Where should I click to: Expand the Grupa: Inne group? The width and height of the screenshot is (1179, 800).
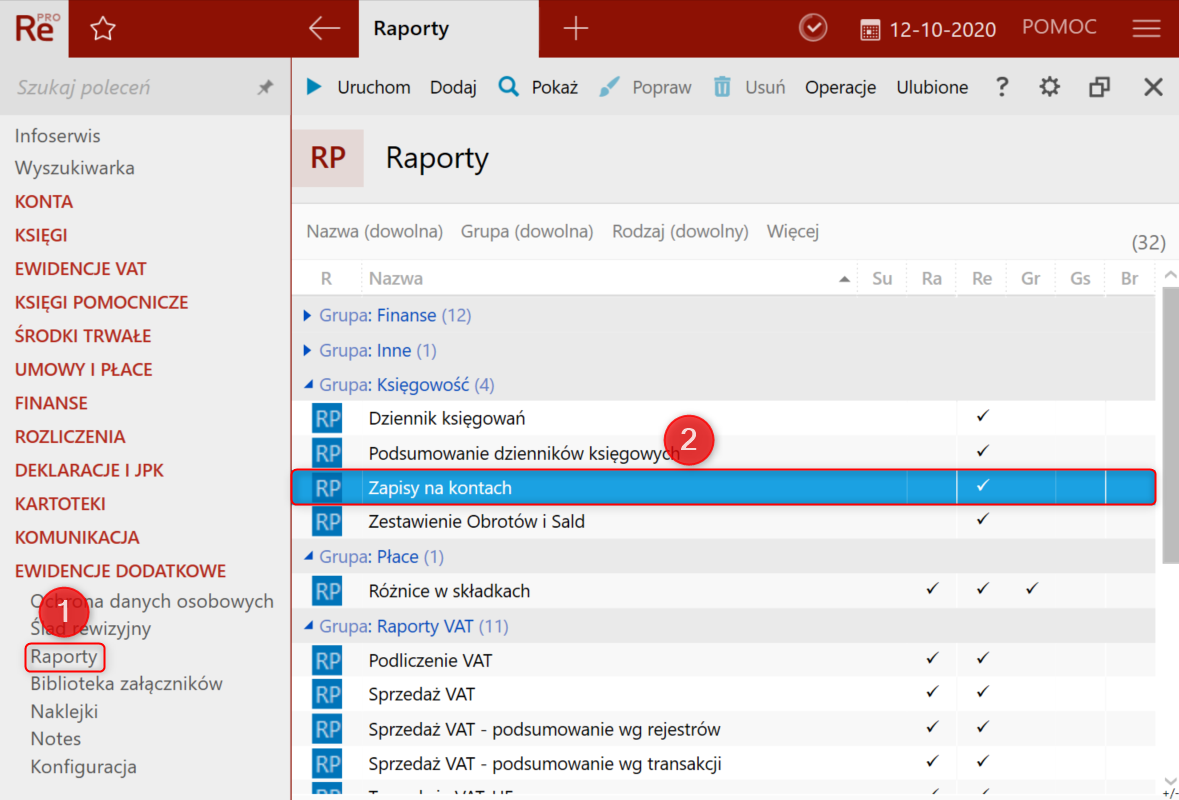pos(308,351)
